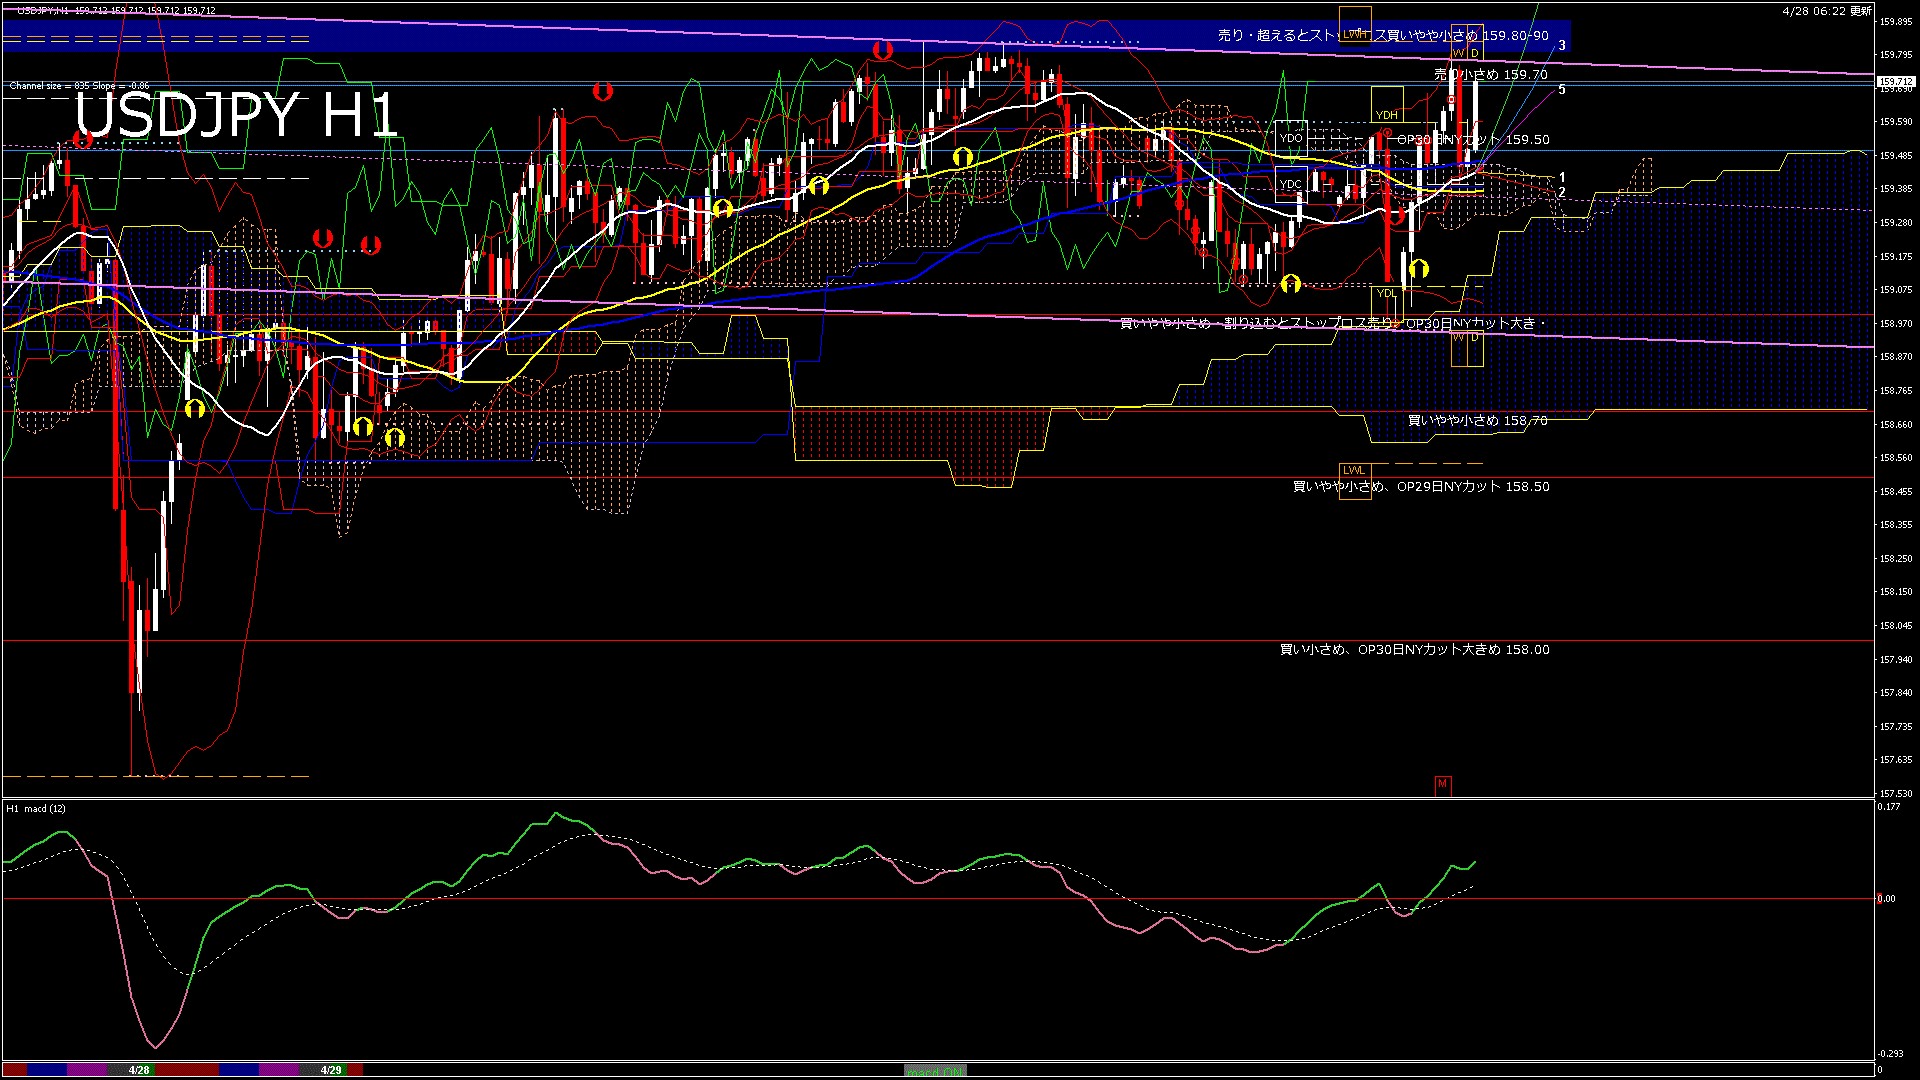The image size is (1920, 1080).
Task: Click the USDJPY H1 chart title text
Action: (x=236, y=115)
